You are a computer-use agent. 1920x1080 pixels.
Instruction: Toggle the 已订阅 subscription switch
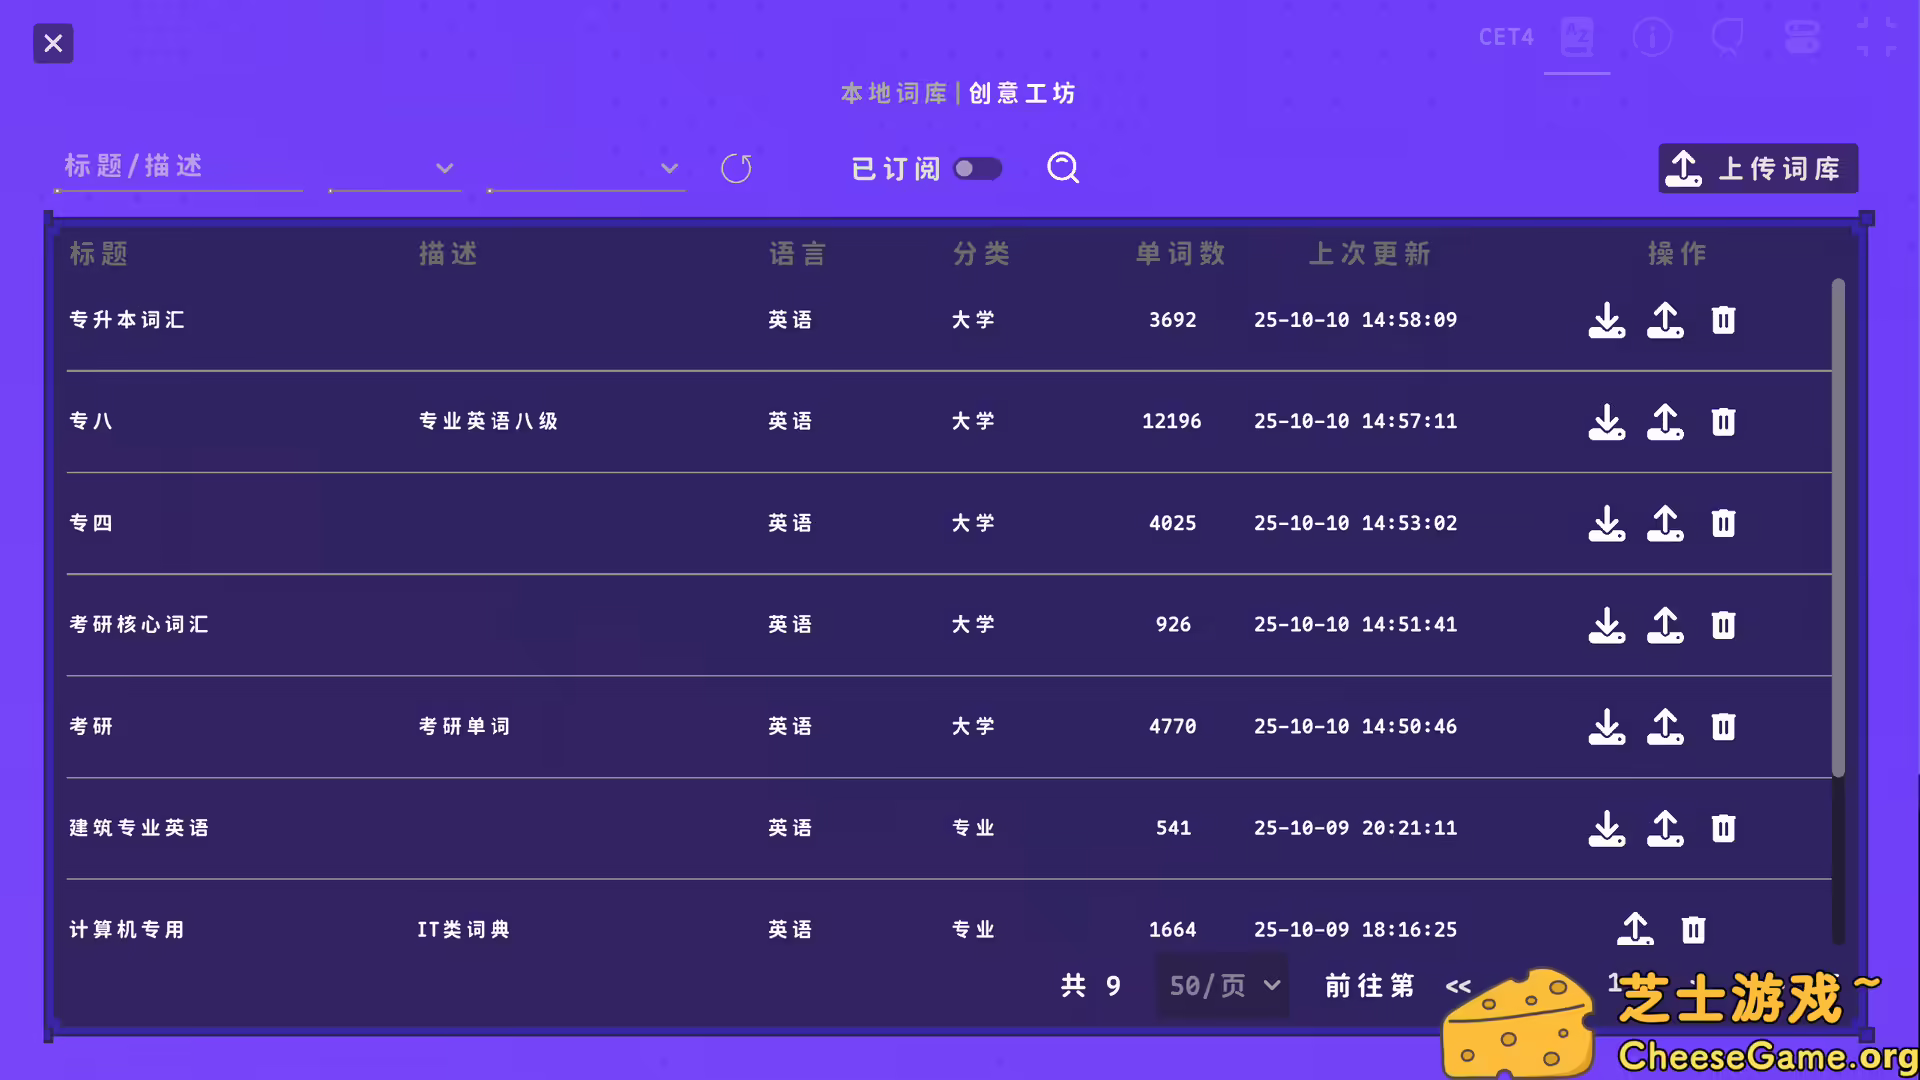(x=979, y=168)
